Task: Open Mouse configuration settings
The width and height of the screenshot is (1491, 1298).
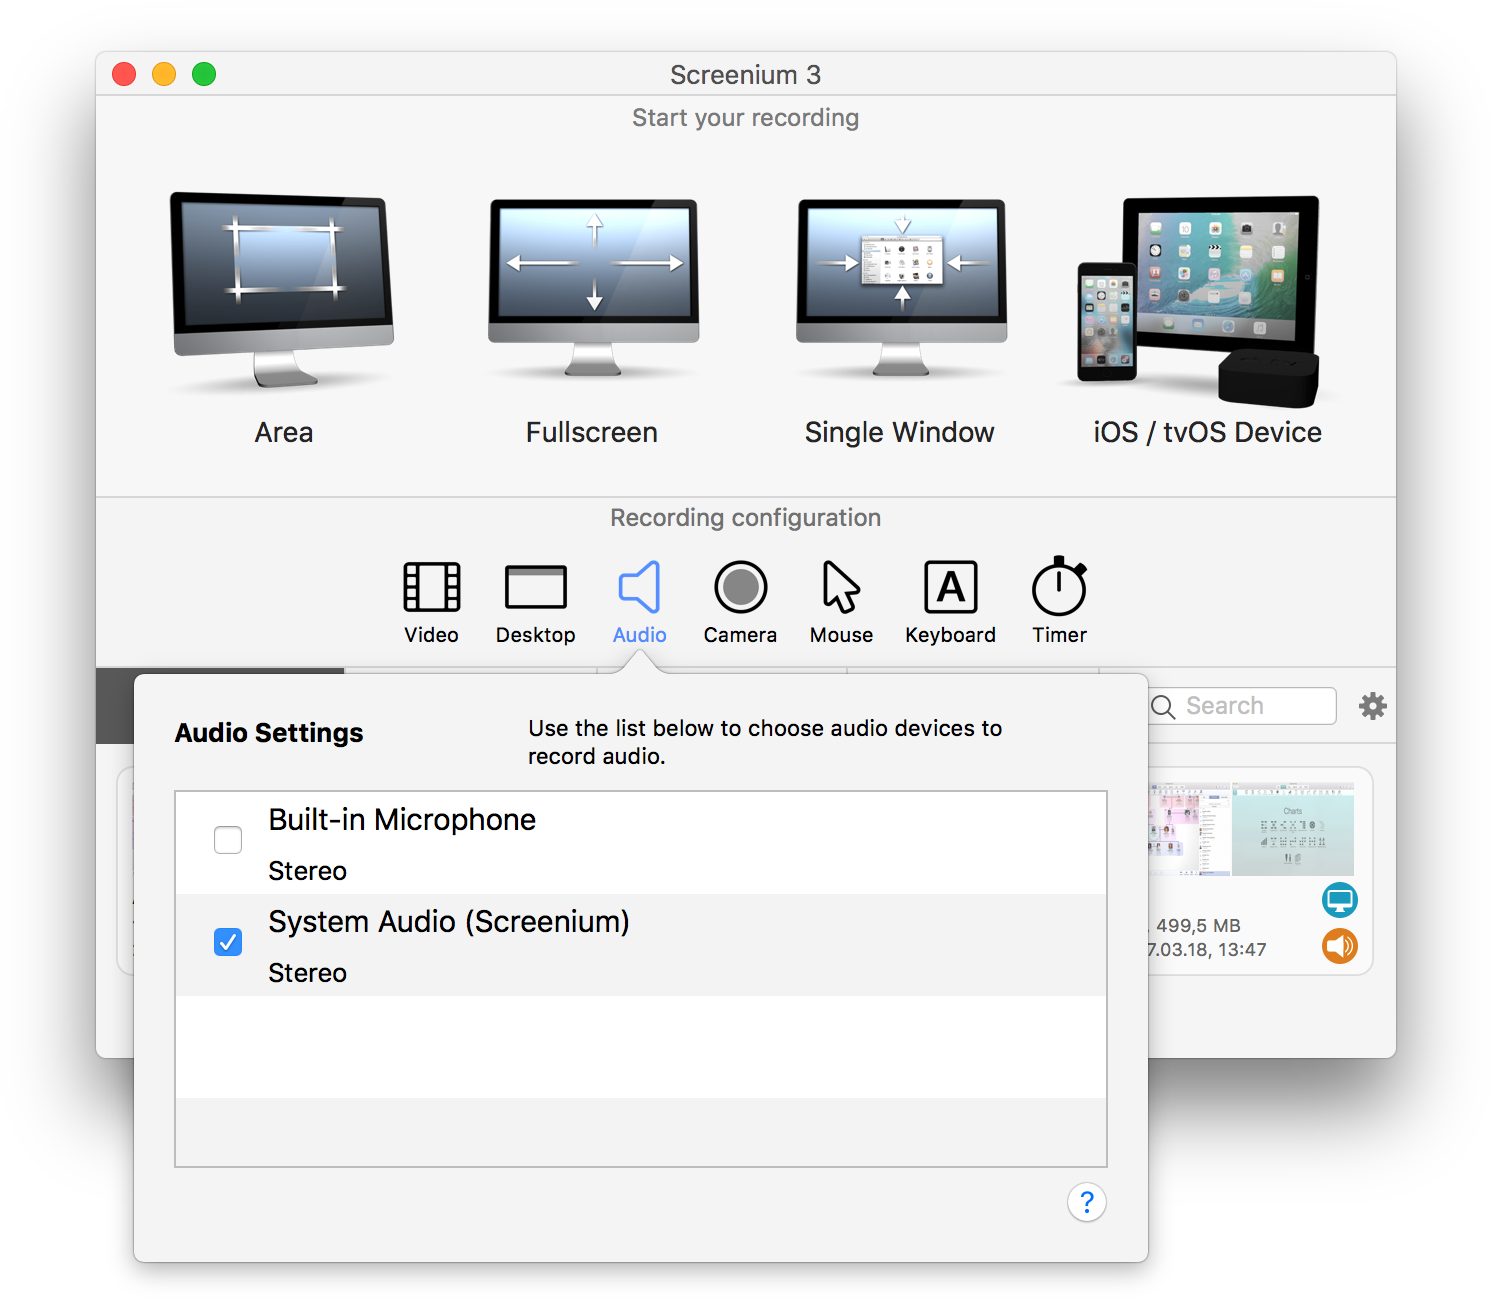Action: 841,603
